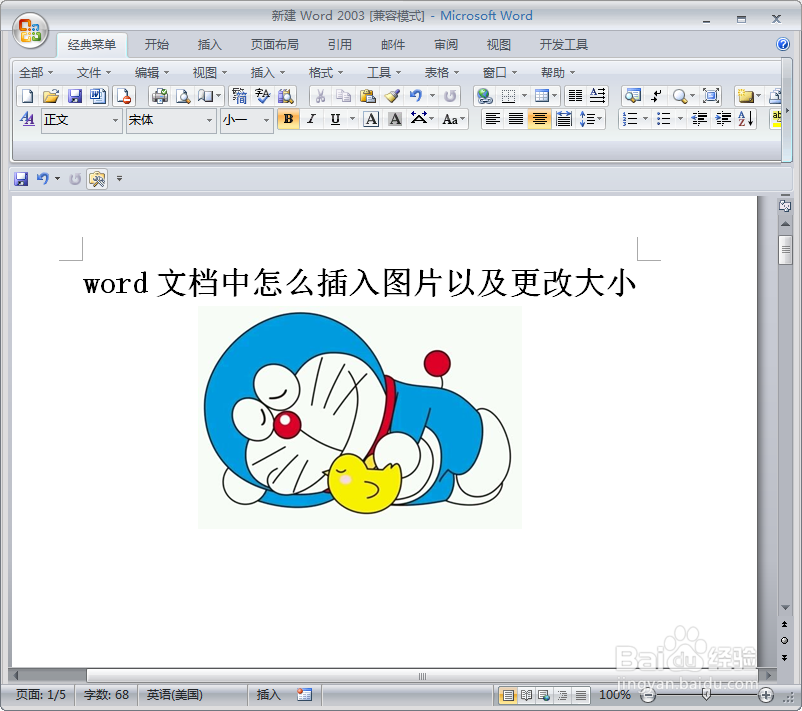Image resolution: width=802 pixels, height=711 pixels.
Task: Open the Document Map icon
Action: 633,96
